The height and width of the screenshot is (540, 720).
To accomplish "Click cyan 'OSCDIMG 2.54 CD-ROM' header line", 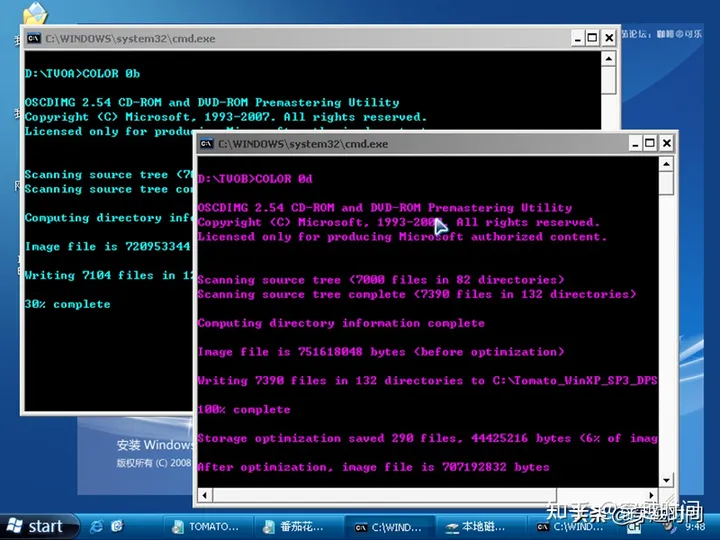I will (x=212, y=102).
